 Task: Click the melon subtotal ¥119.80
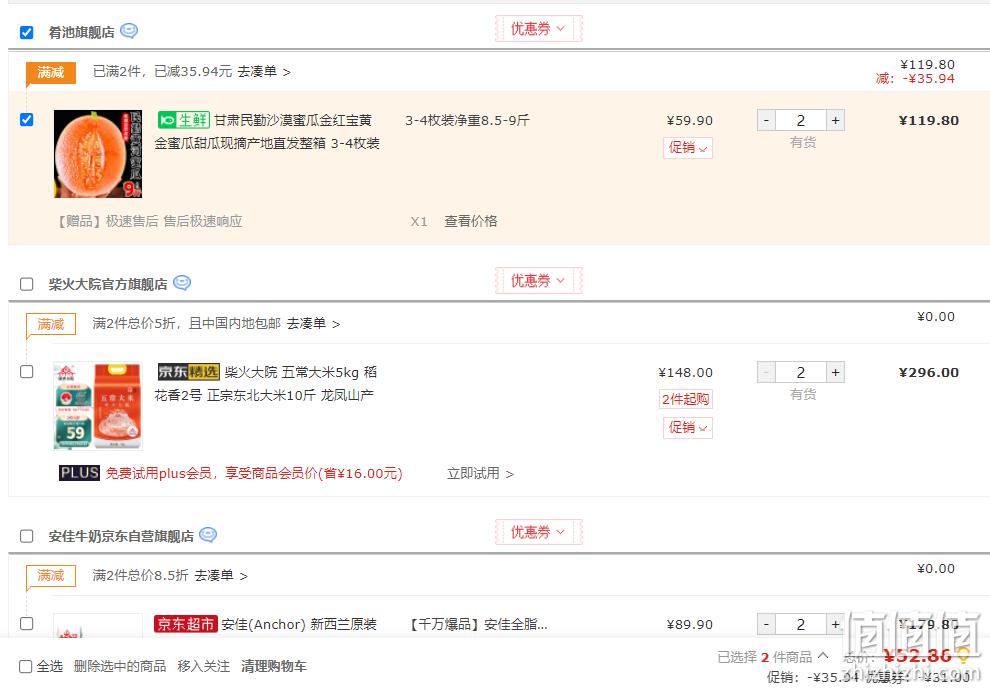pyautogui.click(x=929, y=120)
